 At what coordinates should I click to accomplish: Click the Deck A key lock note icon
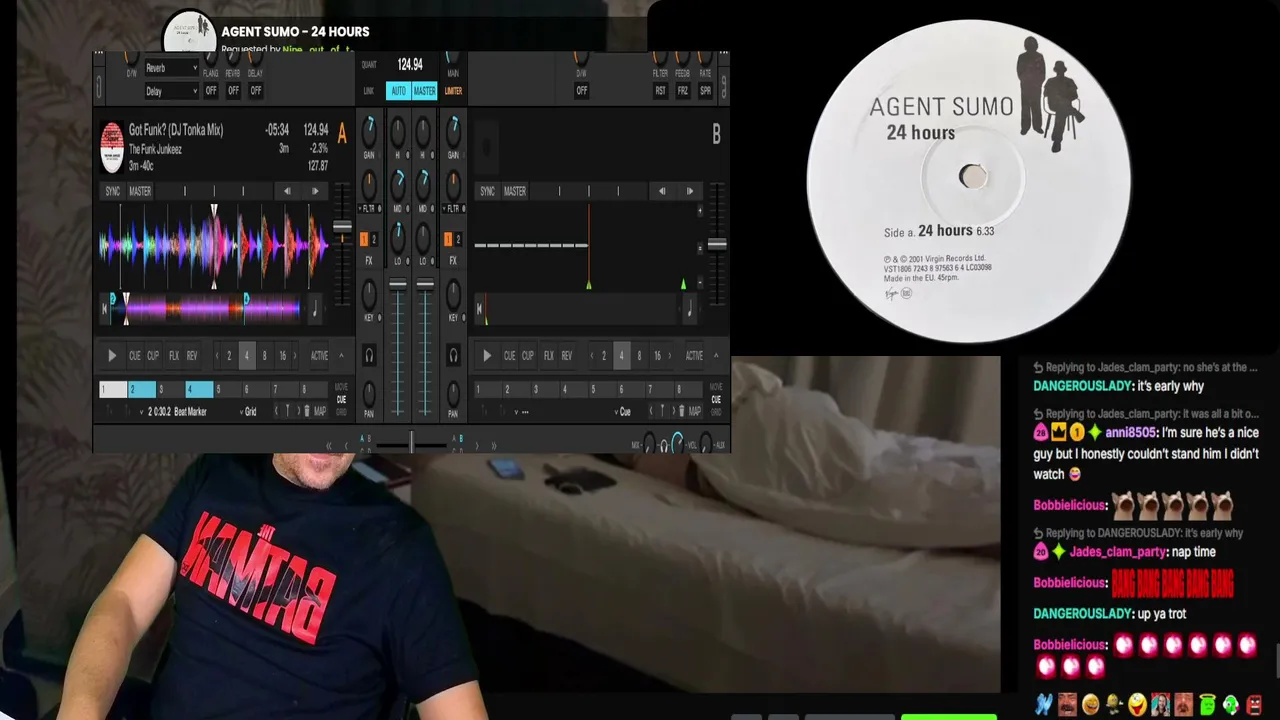314,310
